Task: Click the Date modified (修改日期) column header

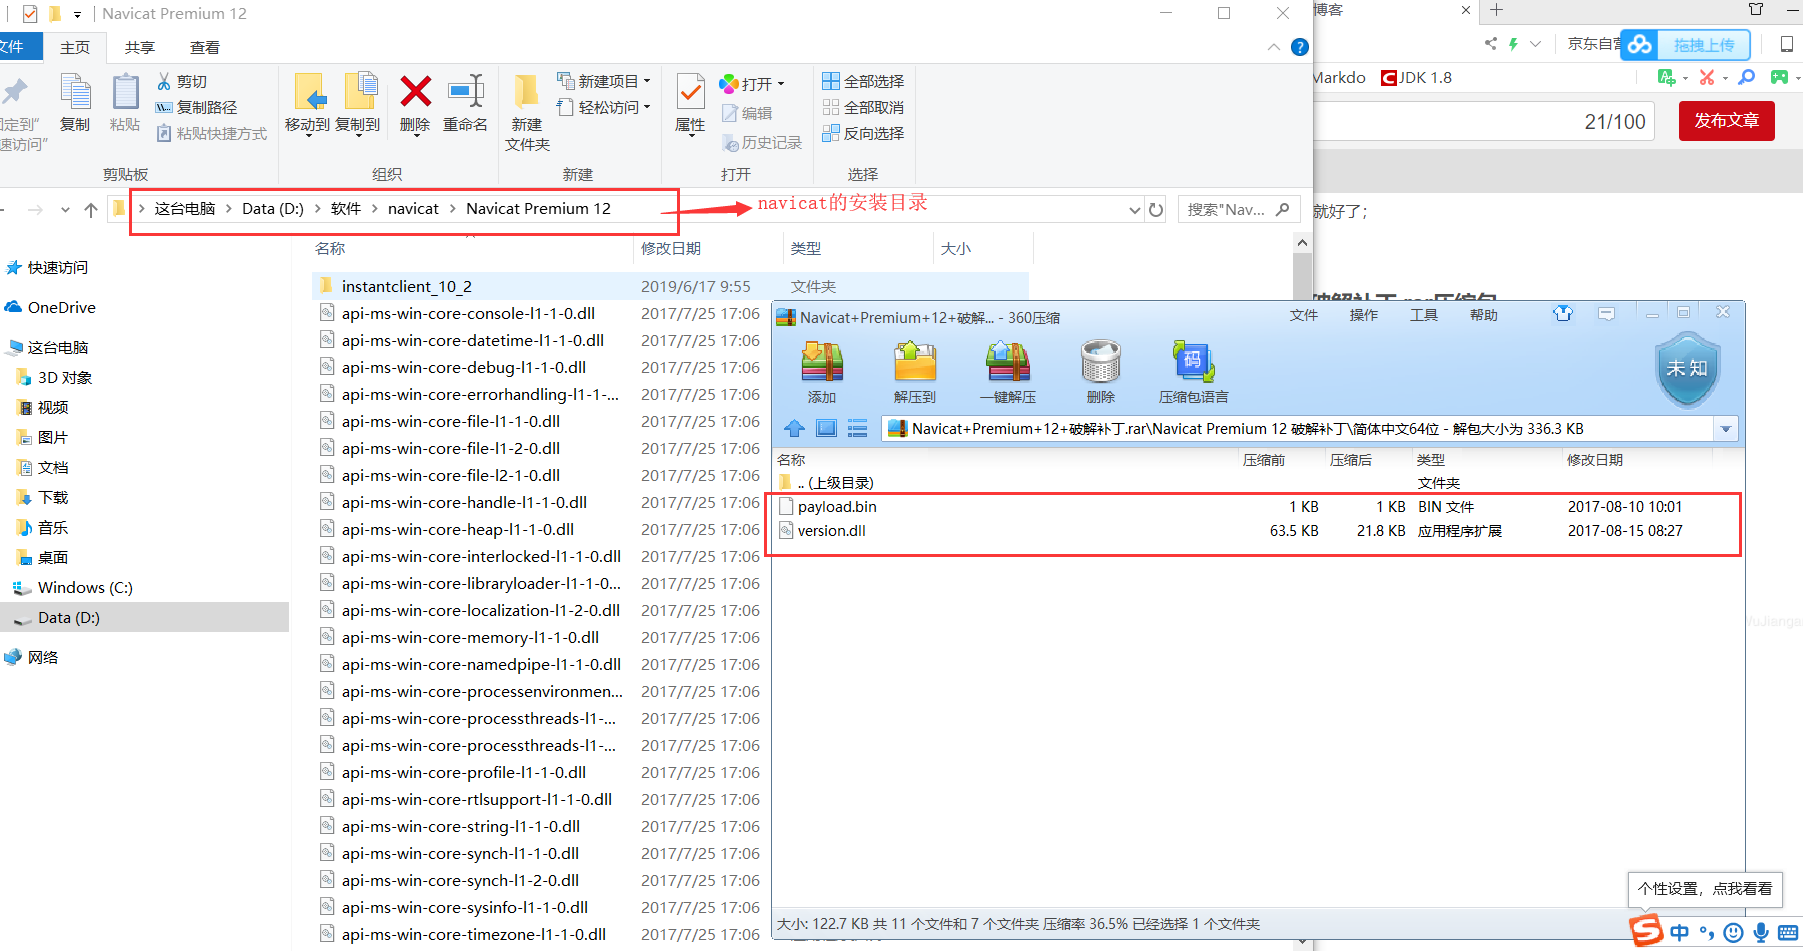Action: (671, 248)
